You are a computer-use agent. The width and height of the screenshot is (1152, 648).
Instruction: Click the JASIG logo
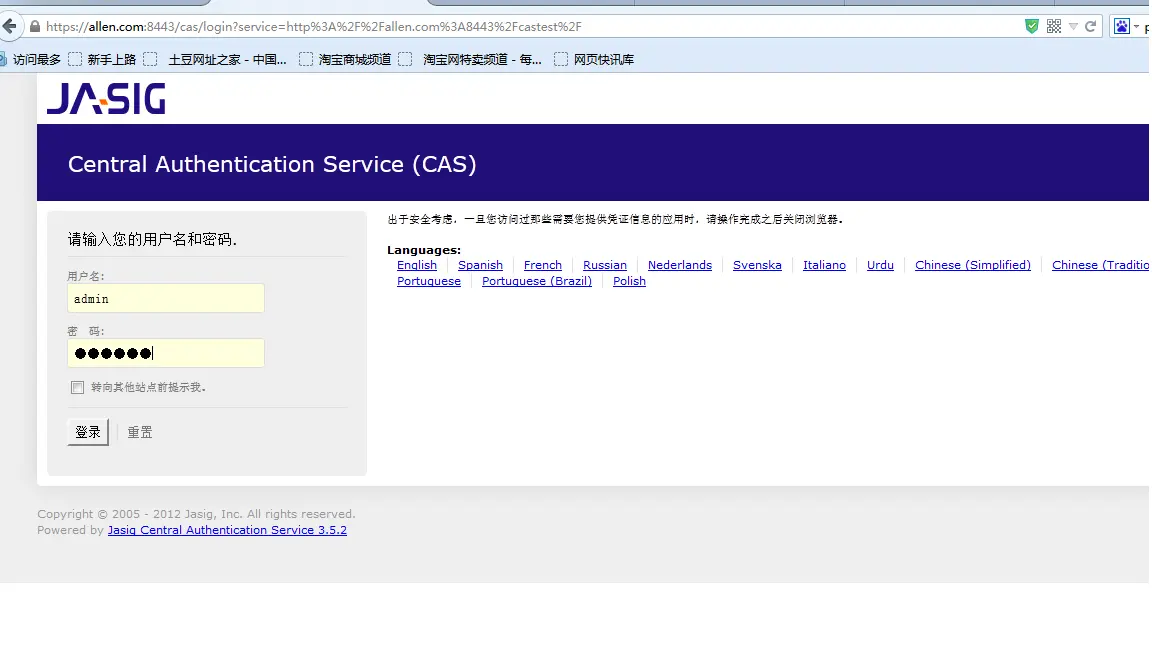tap(107, 98)
